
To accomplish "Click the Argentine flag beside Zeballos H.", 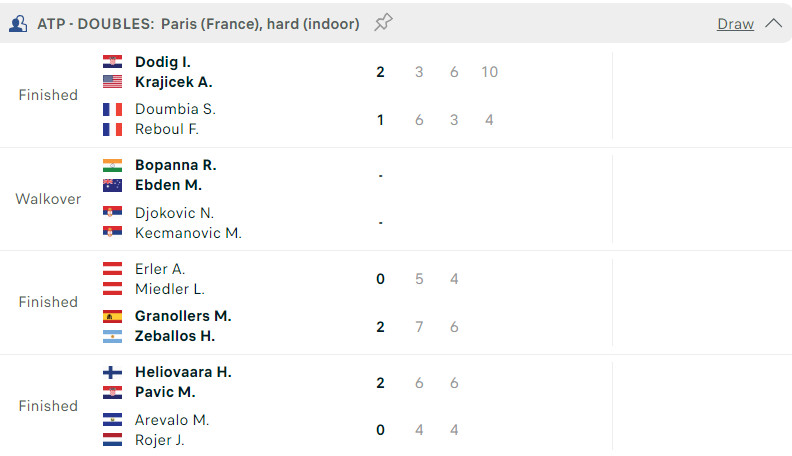I will 112,336.
